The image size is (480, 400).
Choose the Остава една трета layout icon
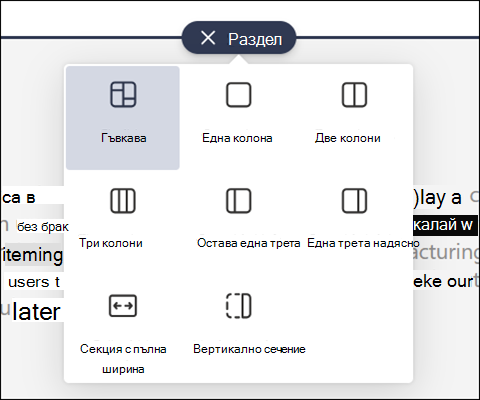tap(239, 201)
